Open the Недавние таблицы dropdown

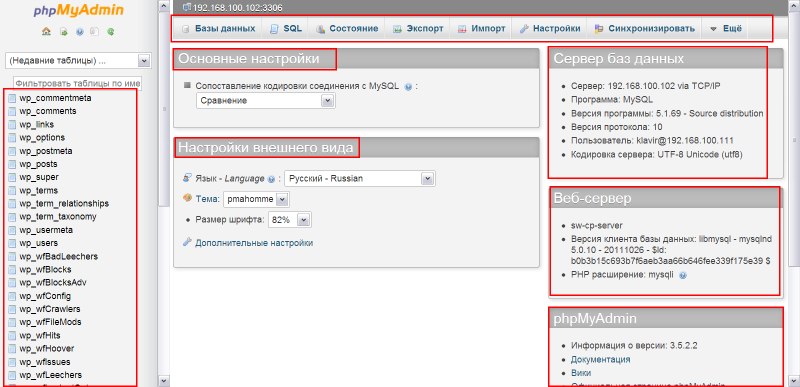pyautogui.click(x=78, y=61)
